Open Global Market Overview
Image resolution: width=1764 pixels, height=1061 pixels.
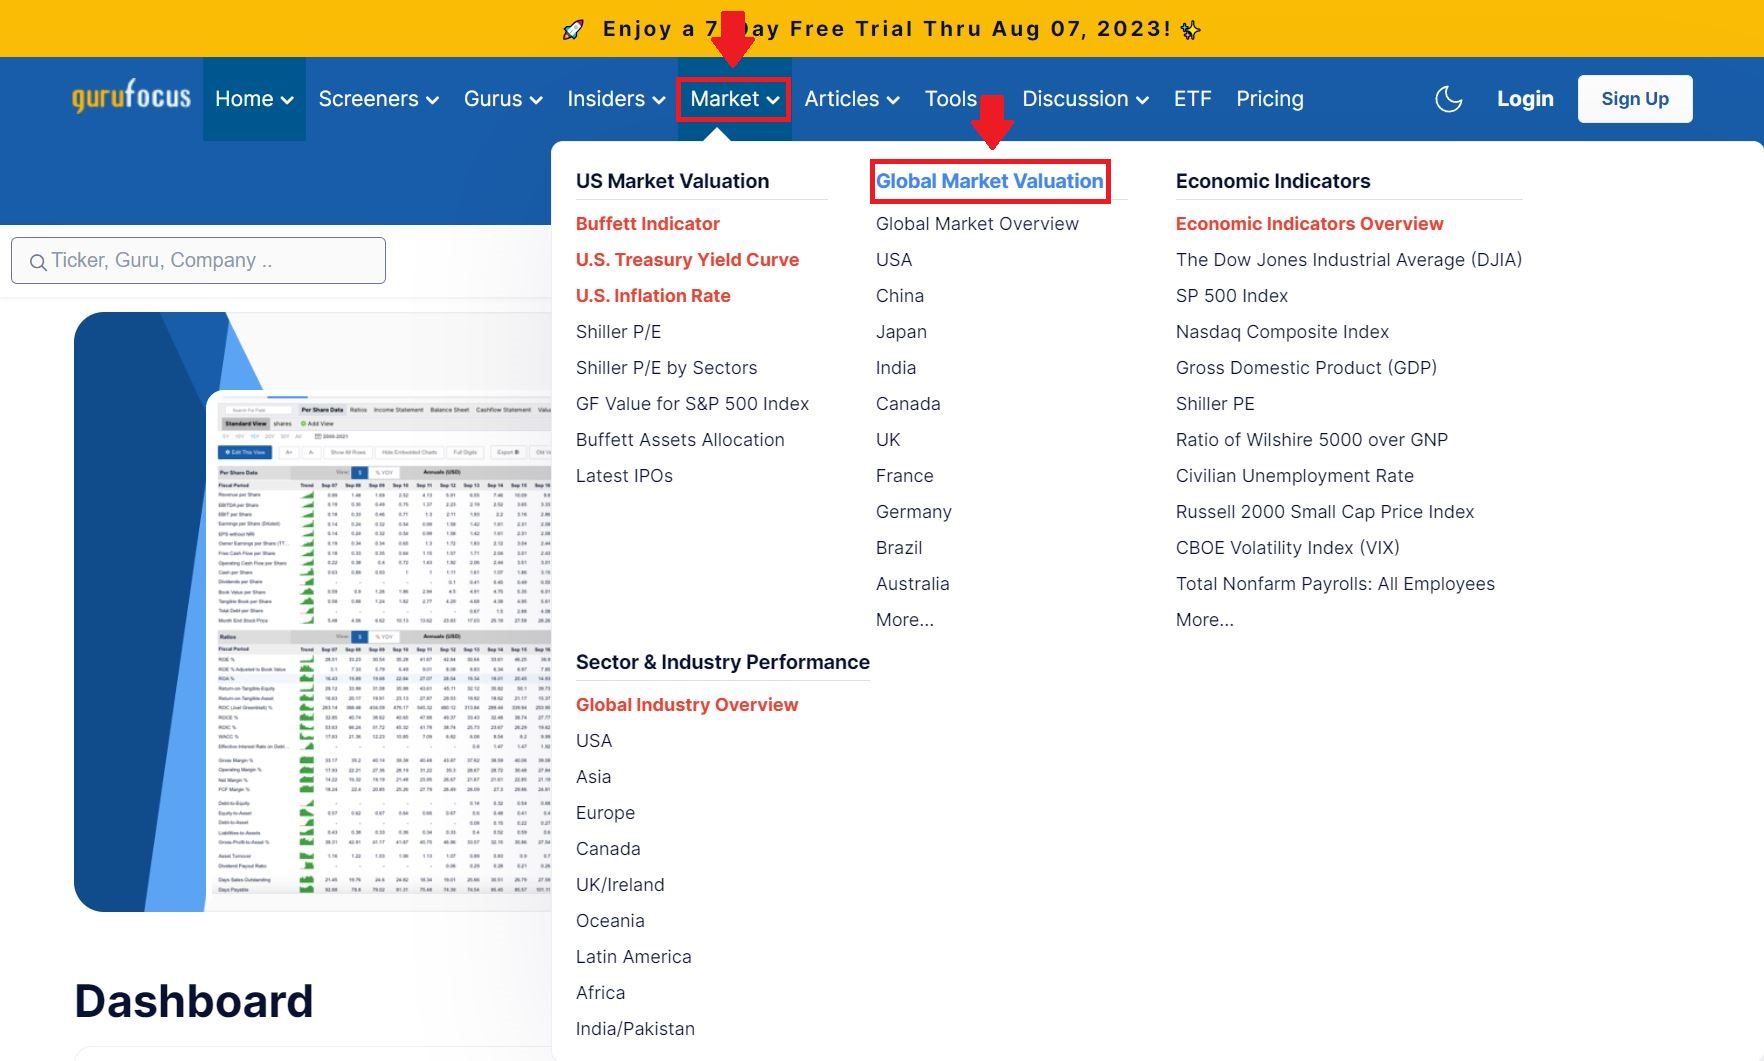tap(977, 224)
